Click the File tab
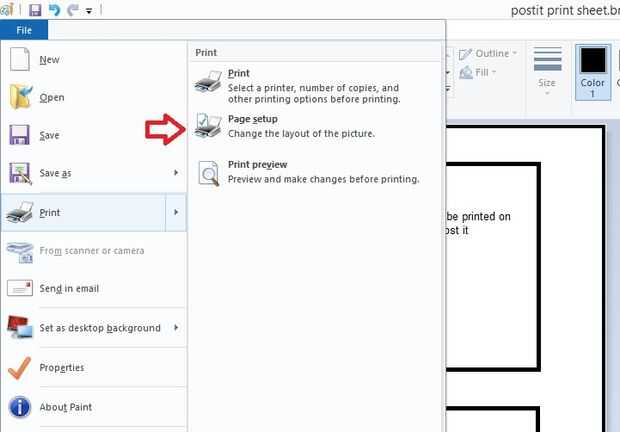 click(24, 30)
